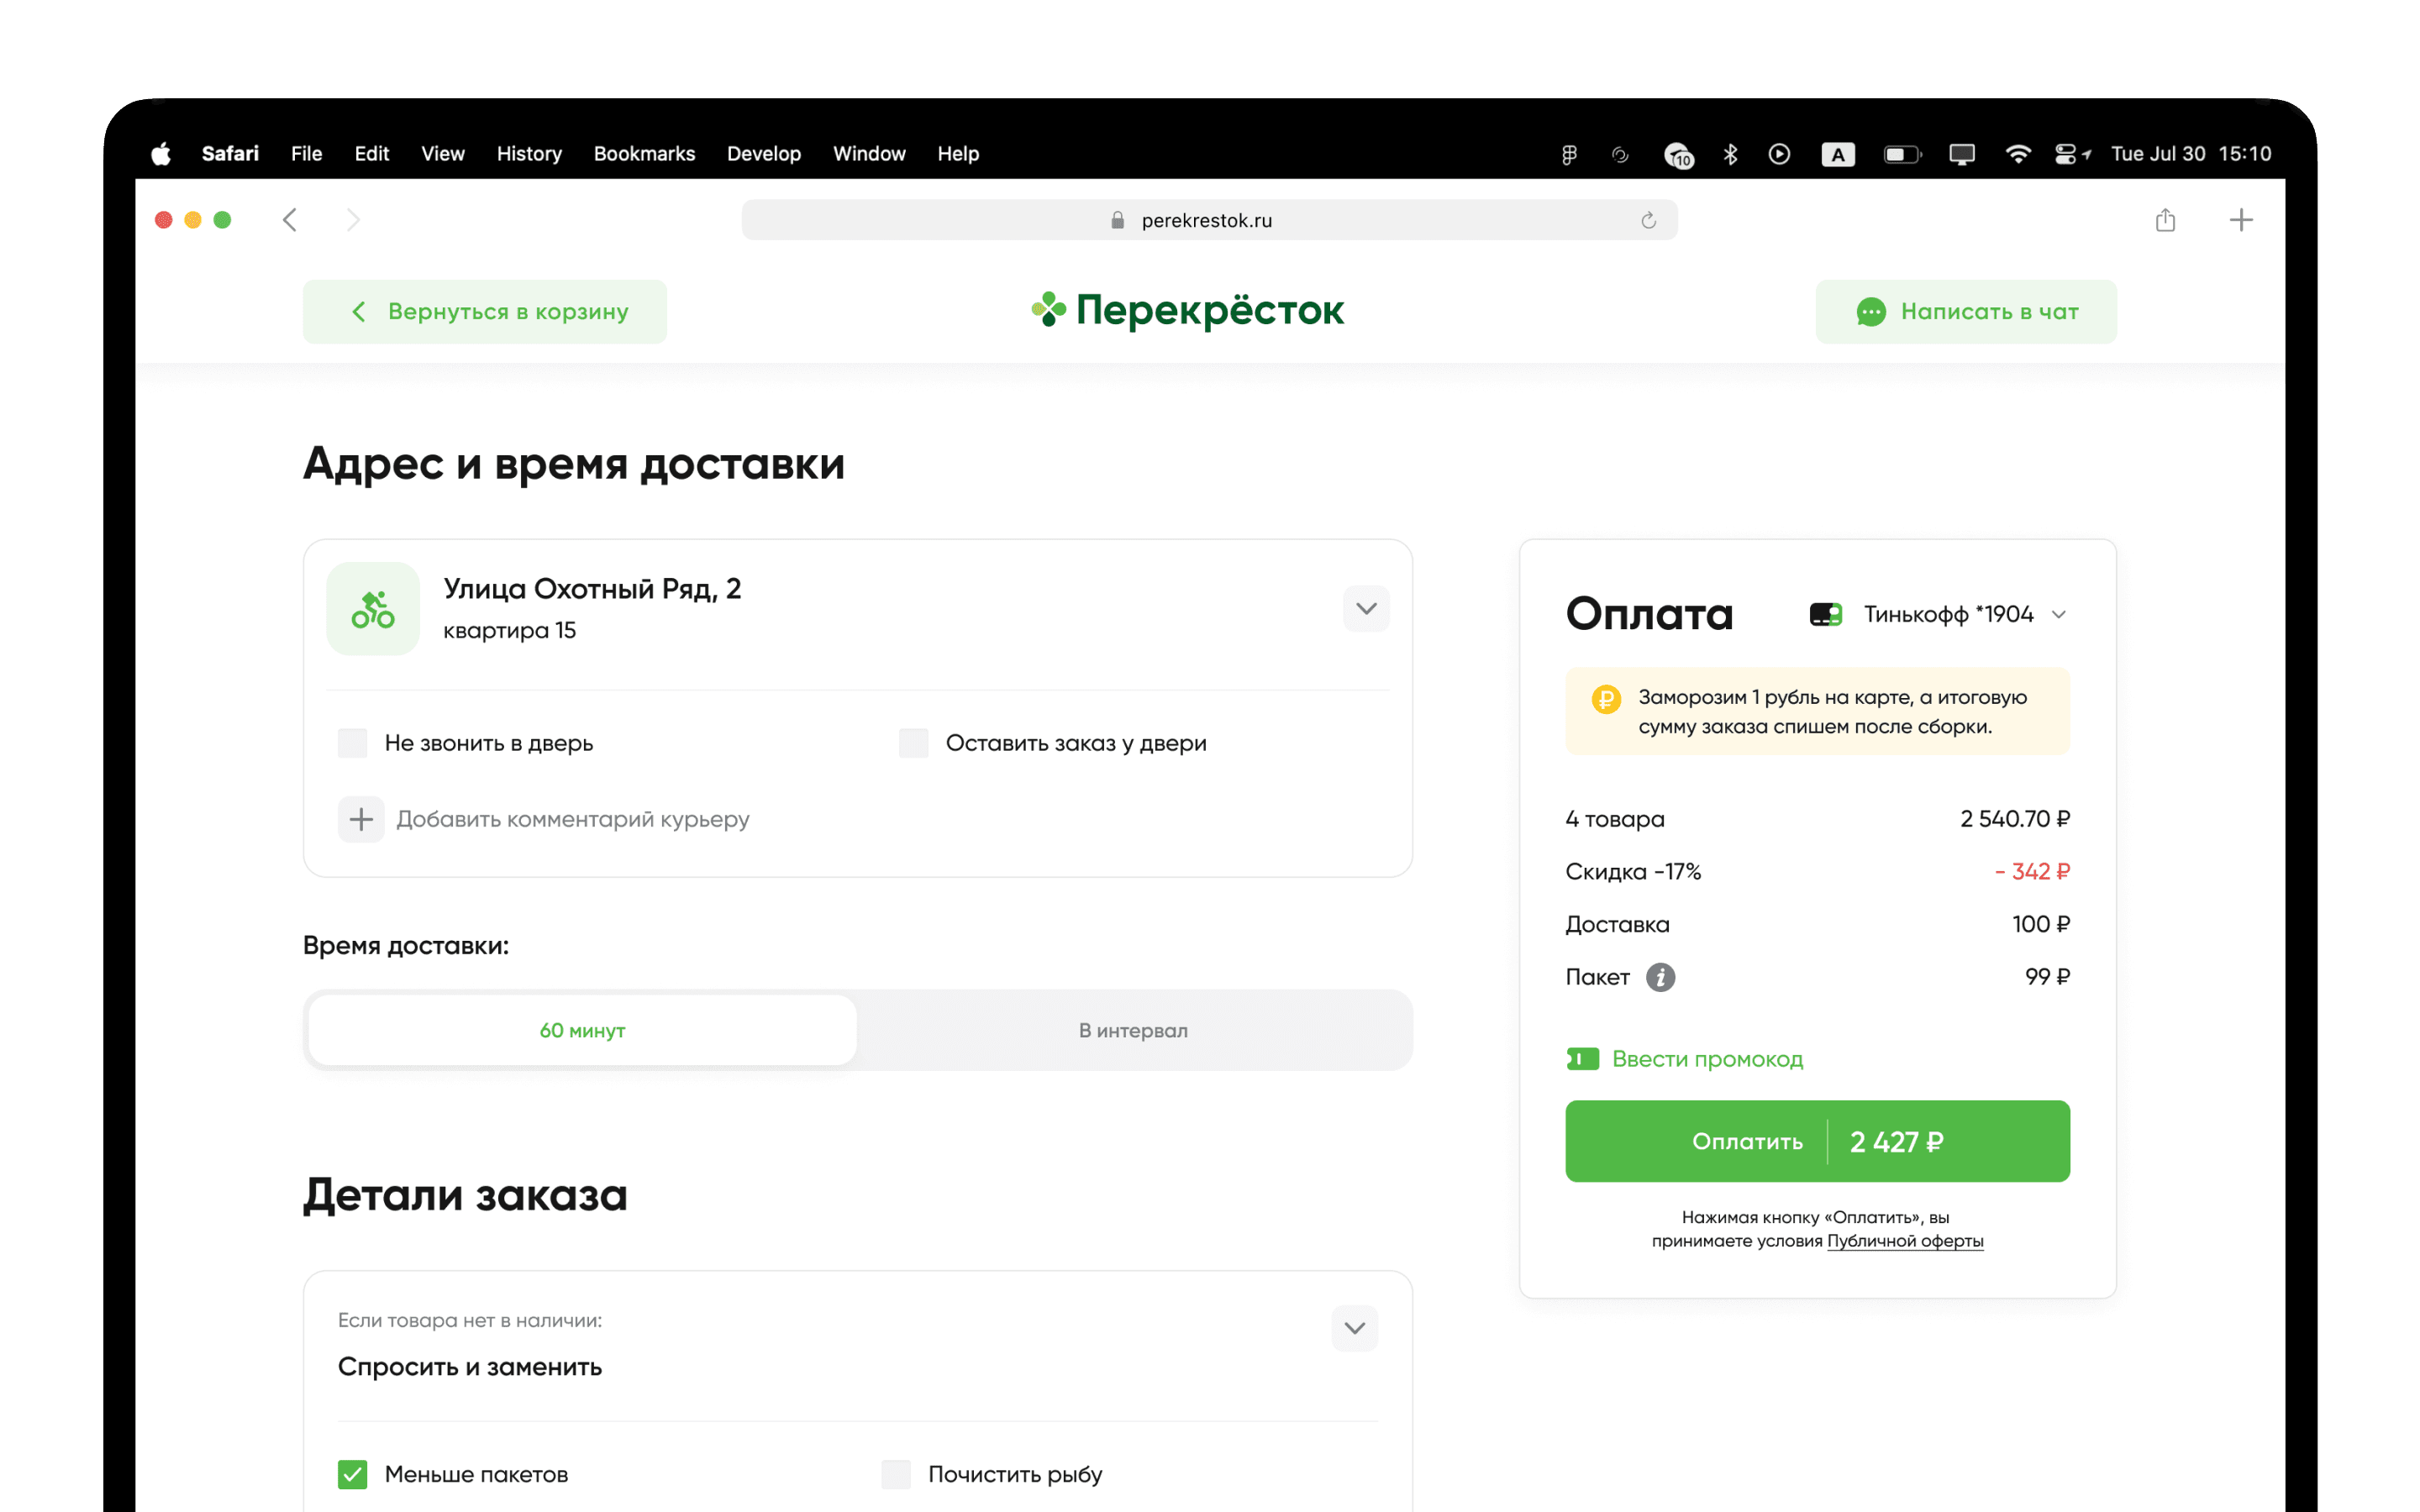
Task: Open a new tab with plus icon
Action: (2241, 220)
